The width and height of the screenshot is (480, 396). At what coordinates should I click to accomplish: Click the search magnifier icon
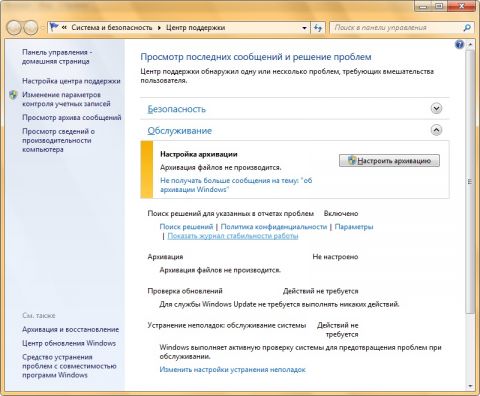(x=467, y=28)
